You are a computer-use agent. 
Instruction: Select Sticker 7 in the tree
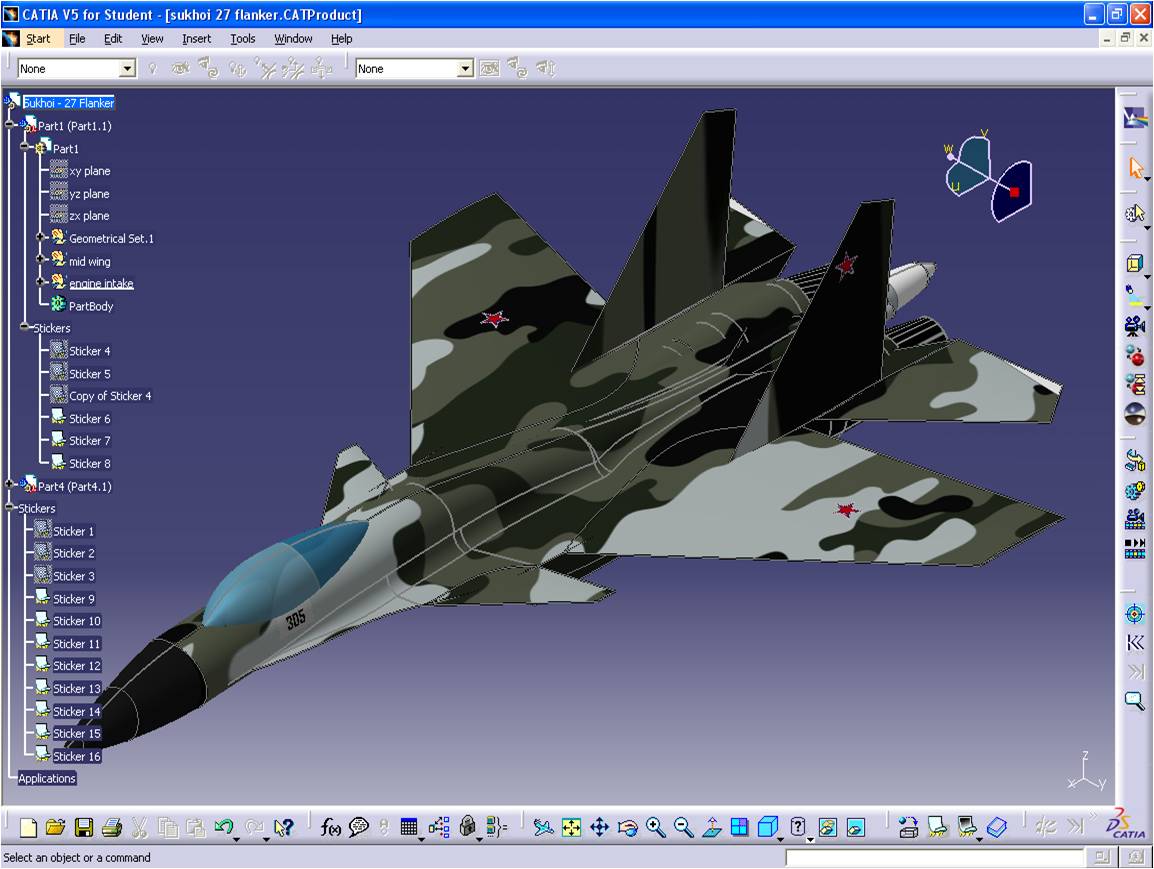90,441
